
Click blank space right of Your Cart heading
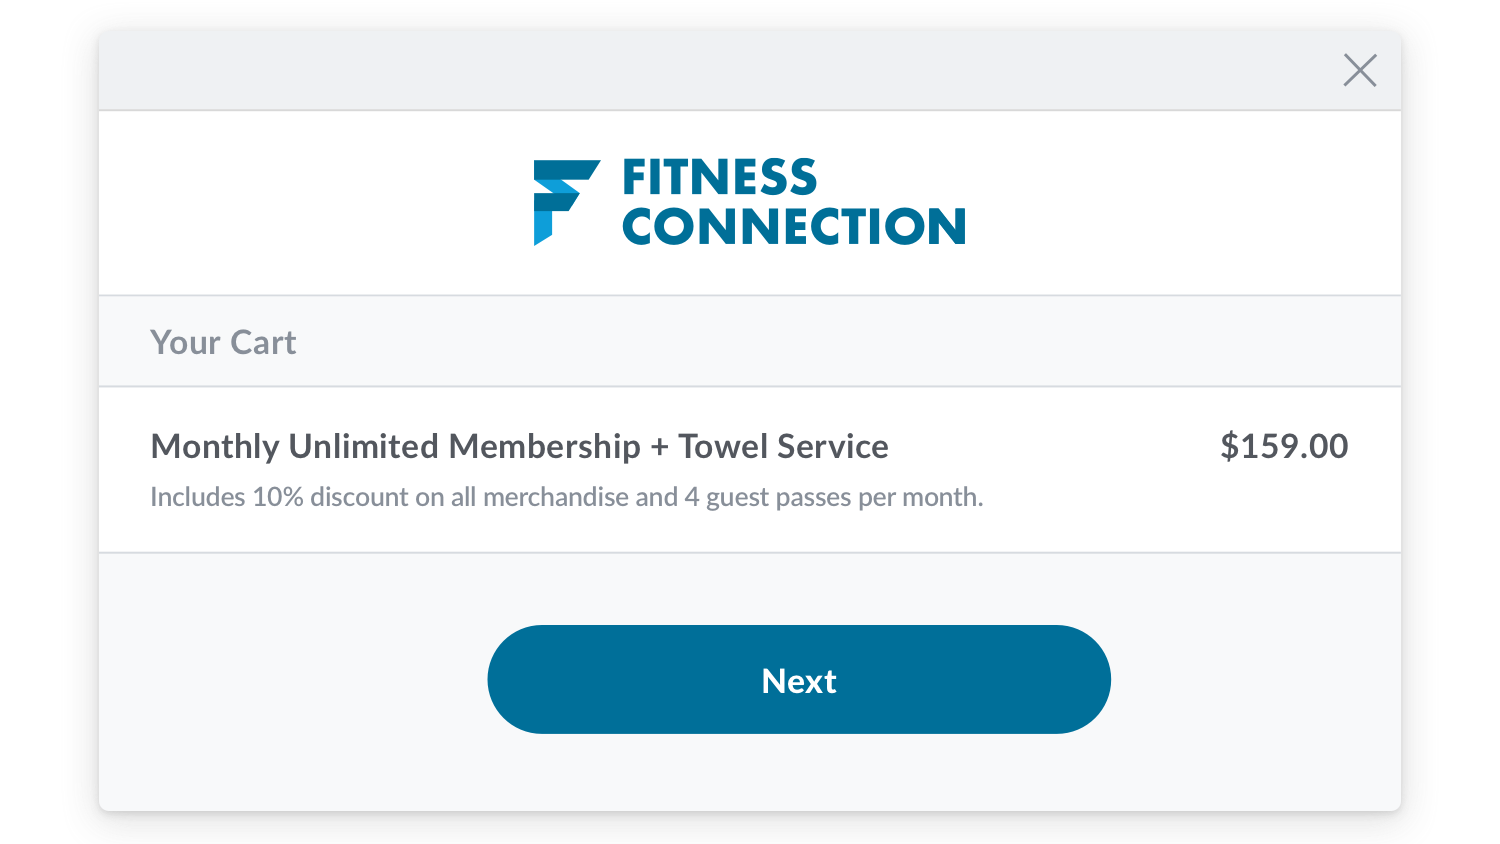pos(800,342)
